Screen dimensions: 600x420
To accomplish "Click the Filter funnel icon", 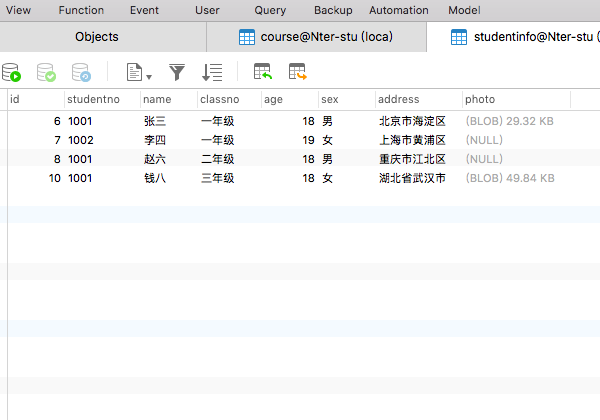I will pos(177,72).
